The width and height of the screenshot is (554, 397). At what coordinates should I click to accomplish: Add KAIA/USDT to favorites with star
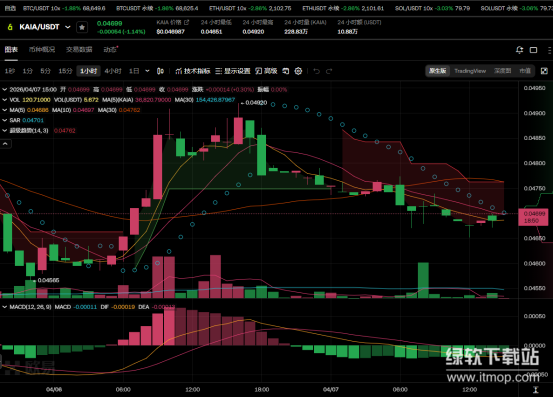pyautogui.click(x=82, y=27)
